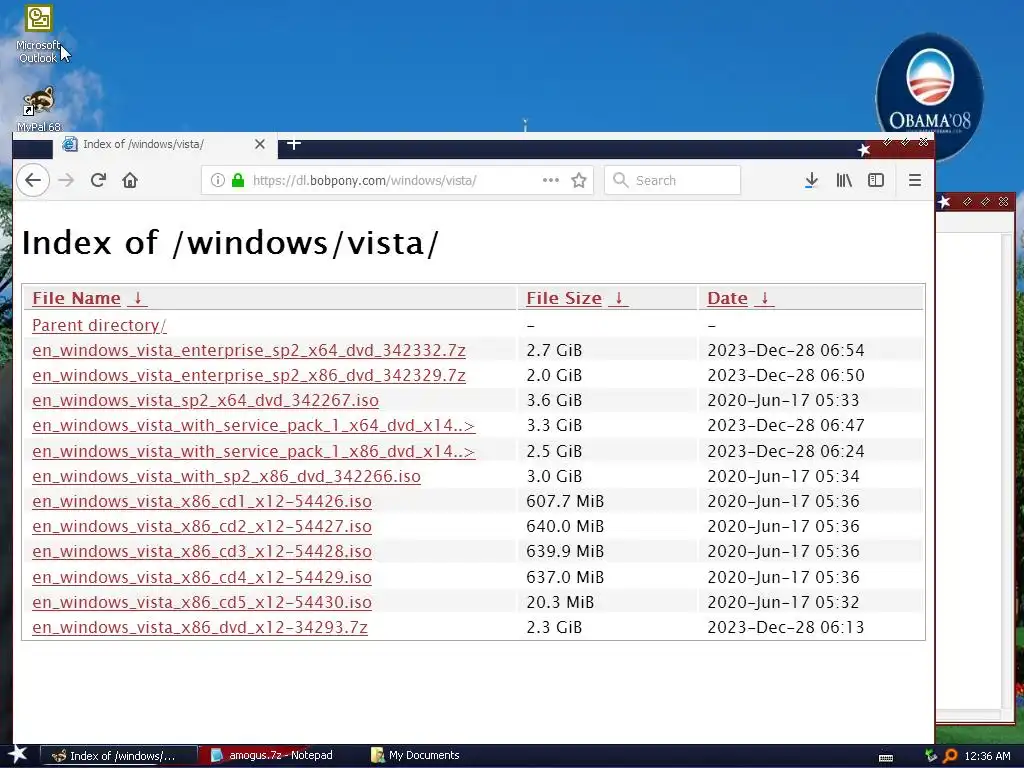The width and height of the screenshot is (1024, 768).
Task: Open a new browser tab
Action: click(294, 144)
